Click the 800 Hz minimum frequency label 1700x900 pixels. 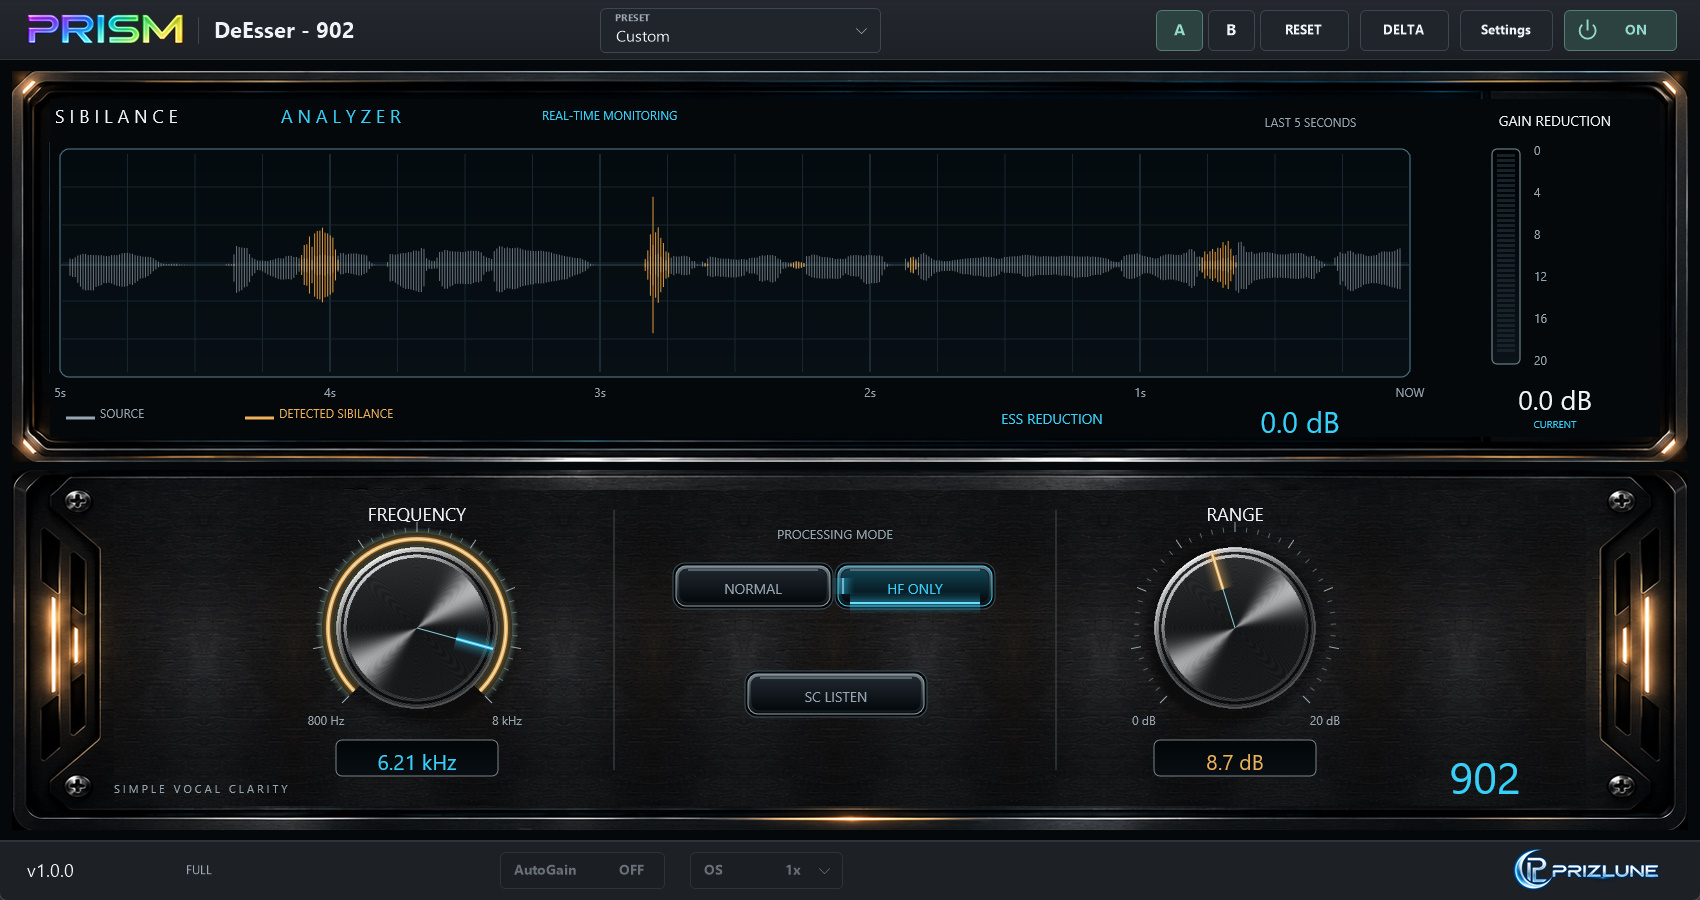(326, 721)
